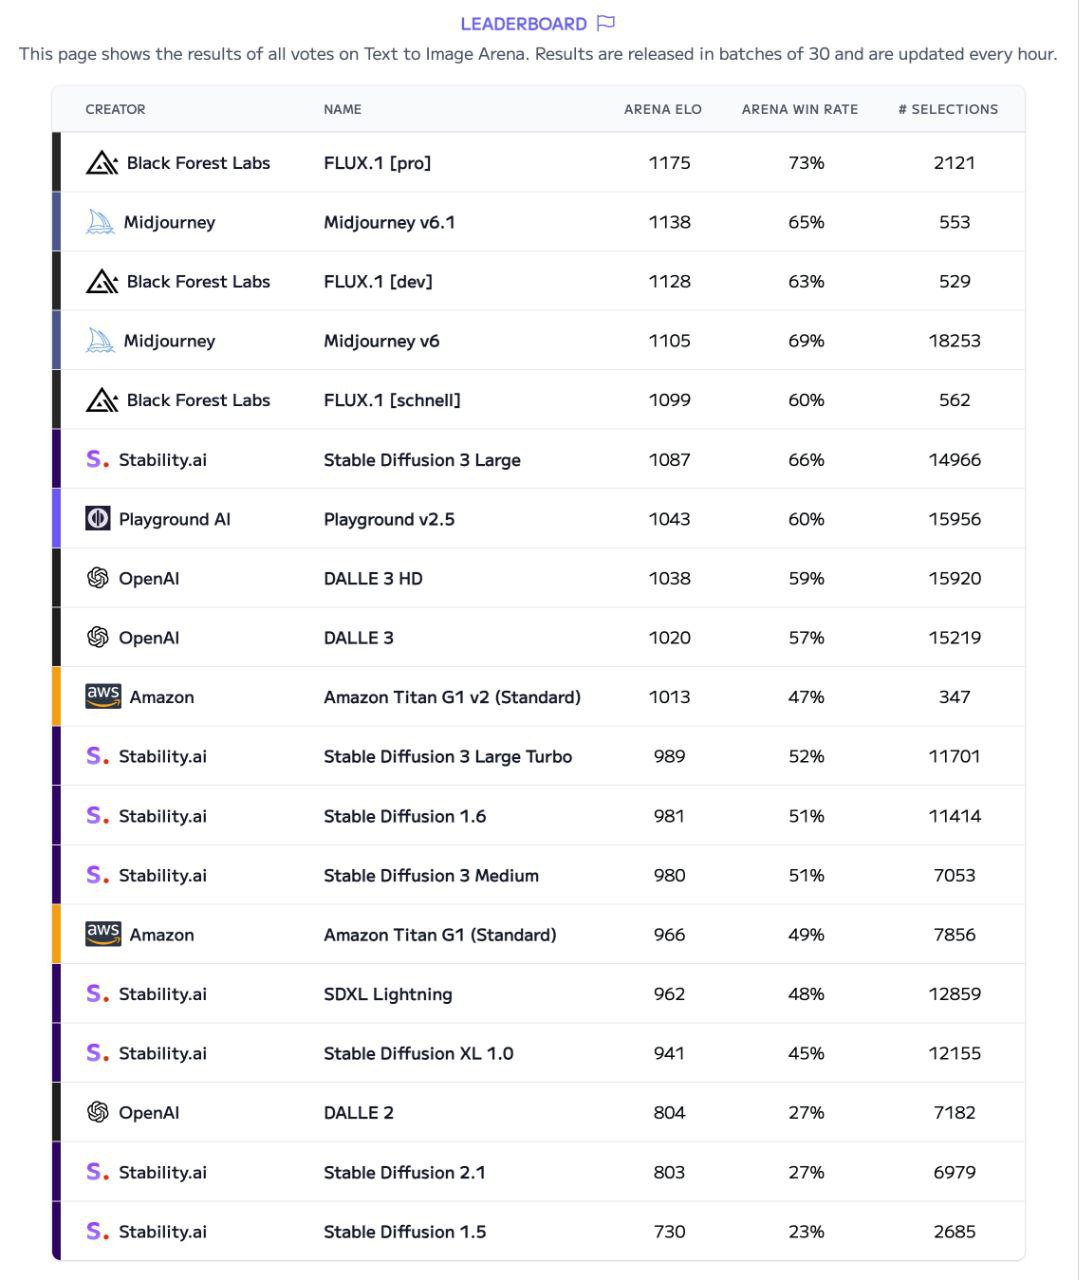Click Stability.ai logo in Stable Diffusion 3 Large row
Viewport: 1079px width, 1280px height.
tap(97, 460)
